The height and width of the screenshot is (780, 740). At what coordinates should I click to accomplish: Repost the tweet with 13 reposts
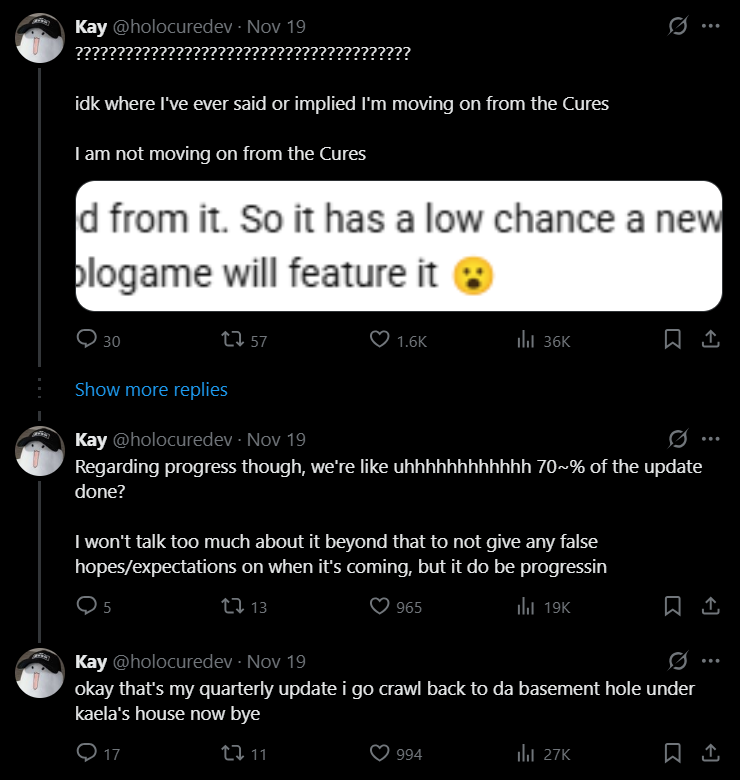point(231,606)
